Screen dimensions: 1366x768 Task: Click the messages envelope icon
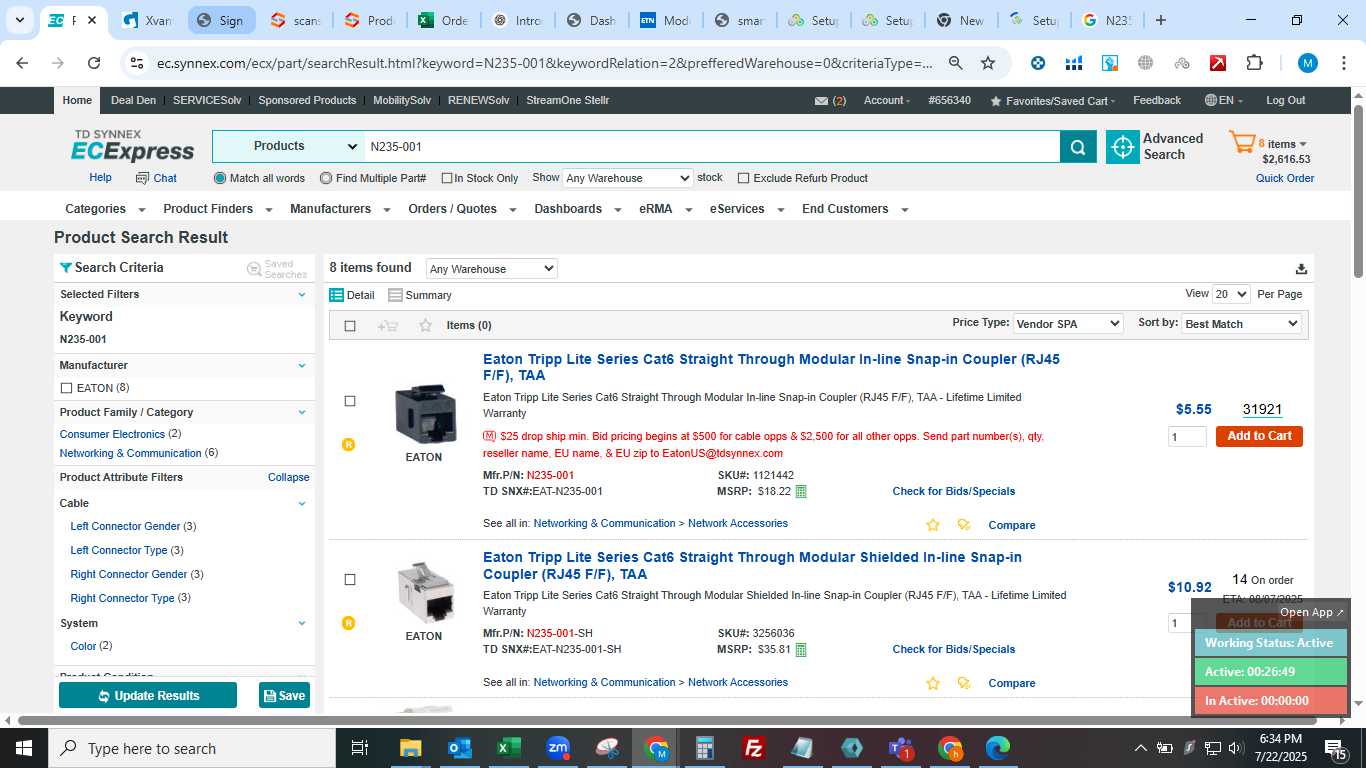821,101
